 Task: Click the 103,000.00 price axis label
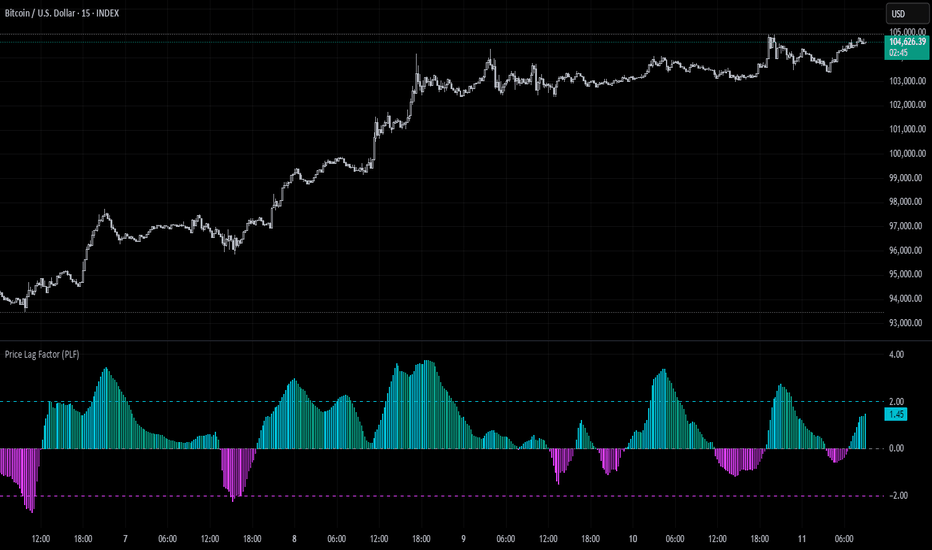(x=907, y=81)
